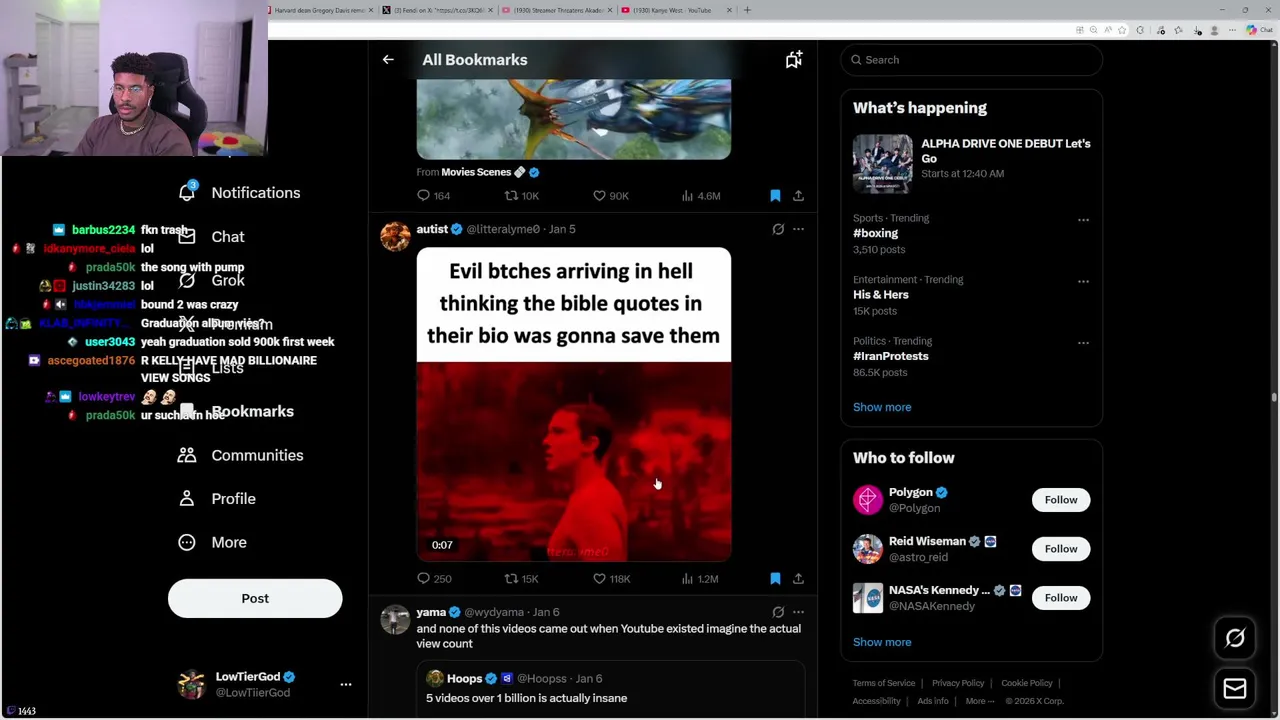
Task: Open Terms of Service link
Action: coord(884,683)
